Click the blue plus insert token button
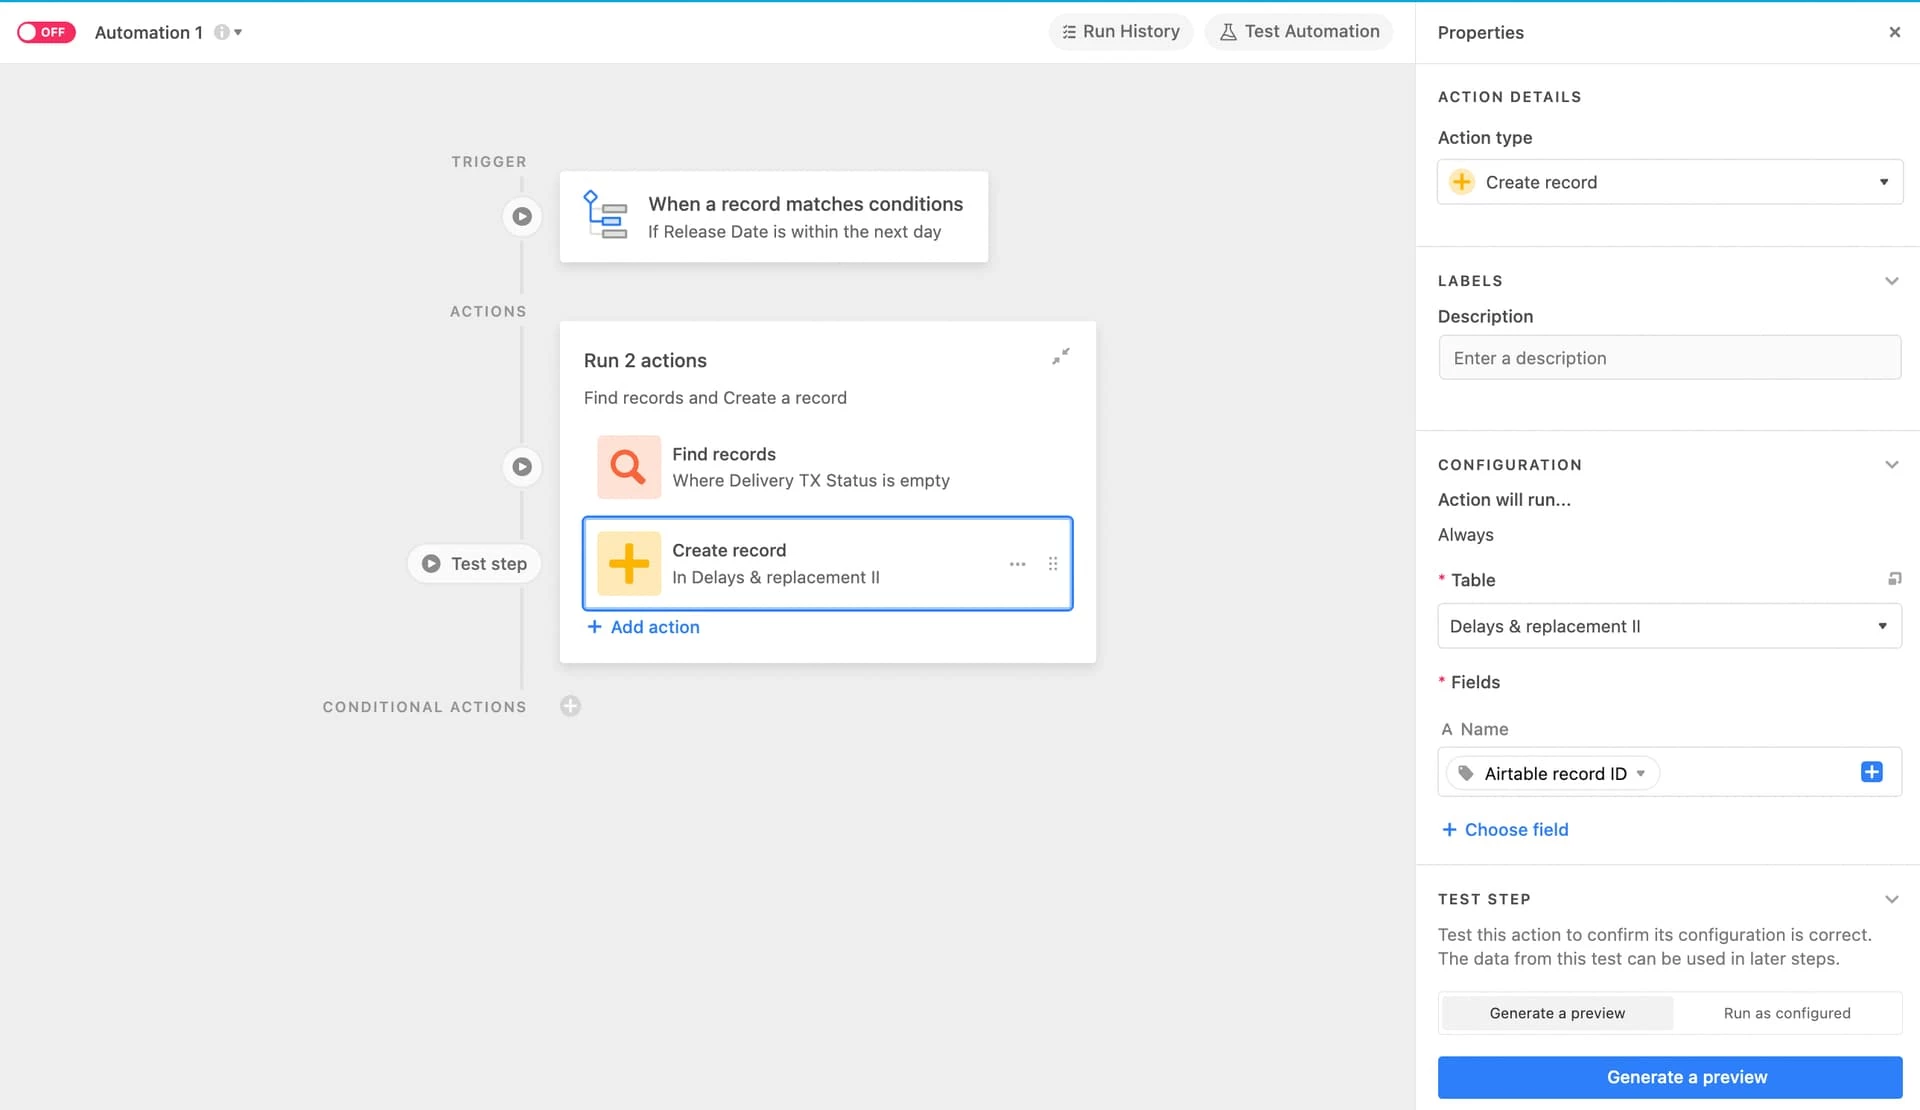The width and height of the screenshot is (1920, 1110). (x=1871, y=772)
